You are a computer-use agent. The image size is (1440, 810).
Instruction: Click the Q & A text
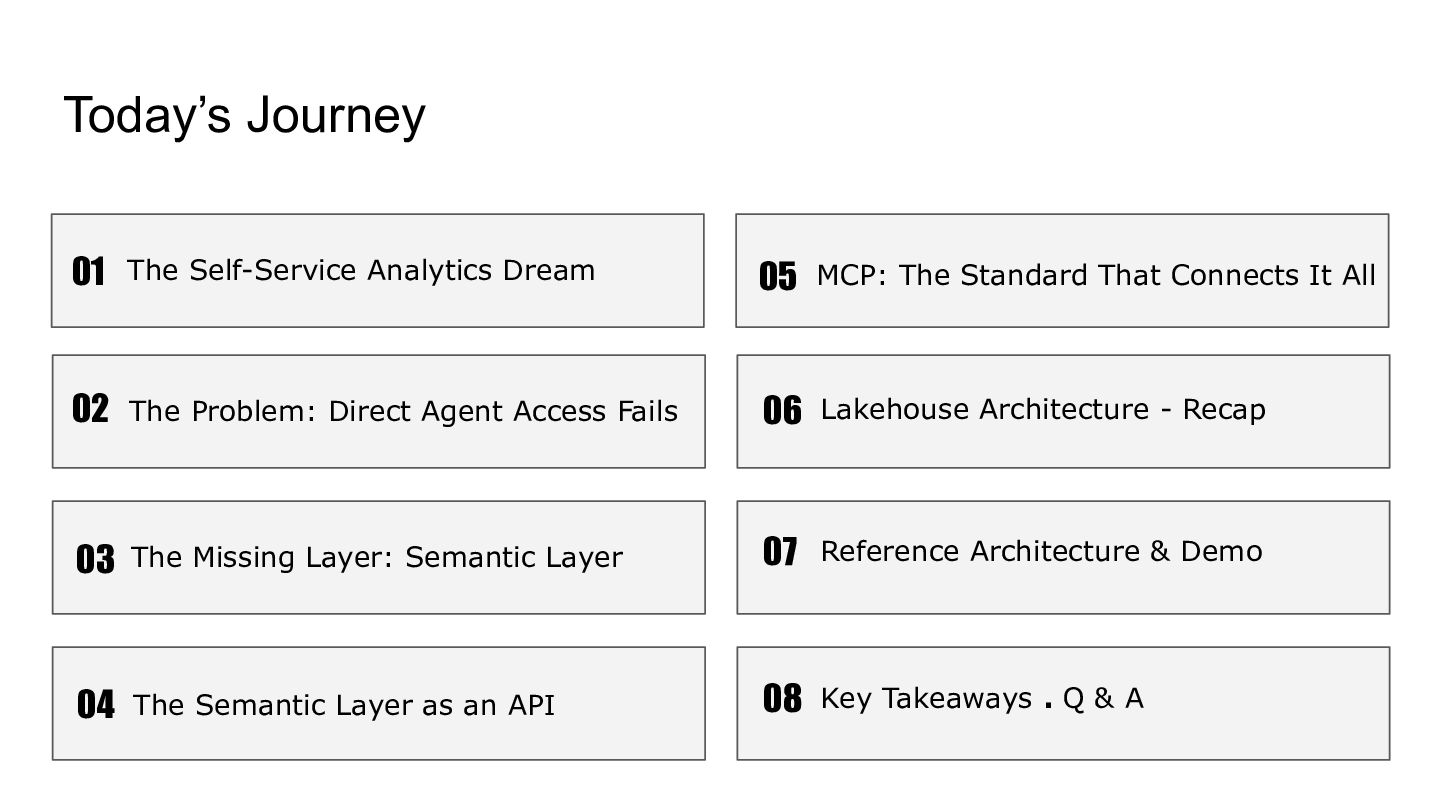tap(1103, 697)
